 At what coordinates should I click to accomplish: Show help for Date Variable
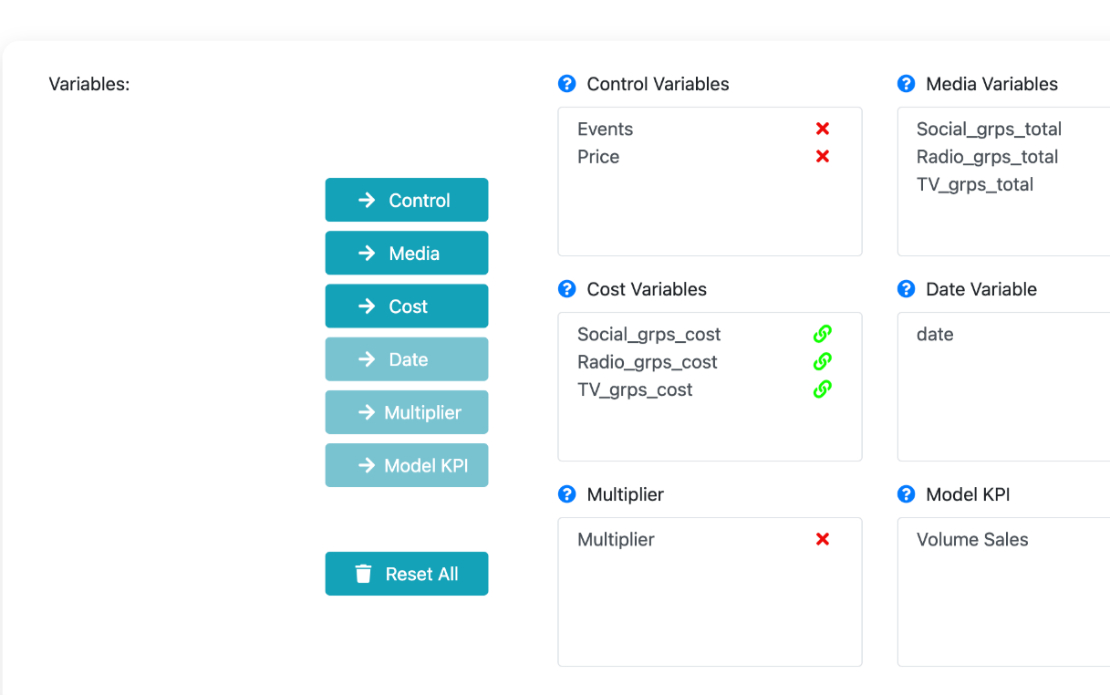click(906, 289)
